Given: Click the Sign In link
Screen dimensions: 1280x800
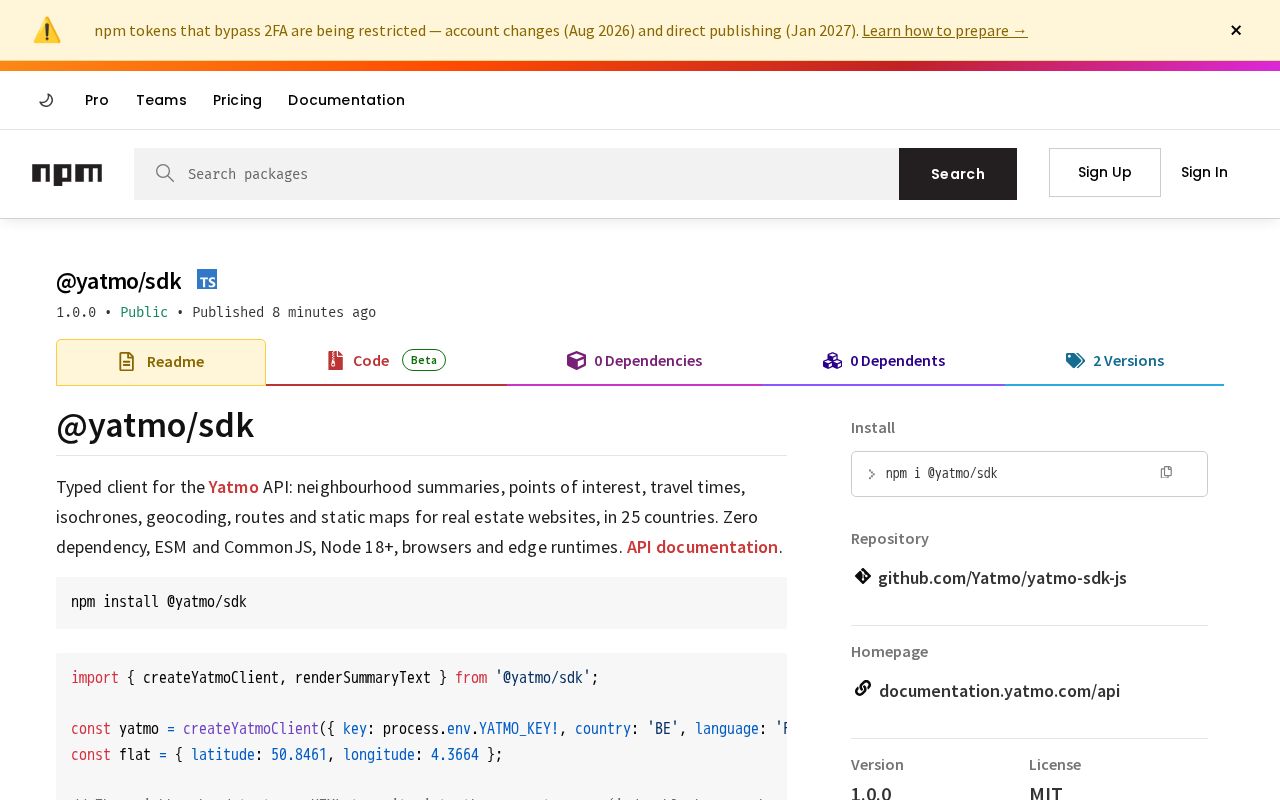Looking at the screenshot, I should pyautogui.click(x=1204, y=172).
